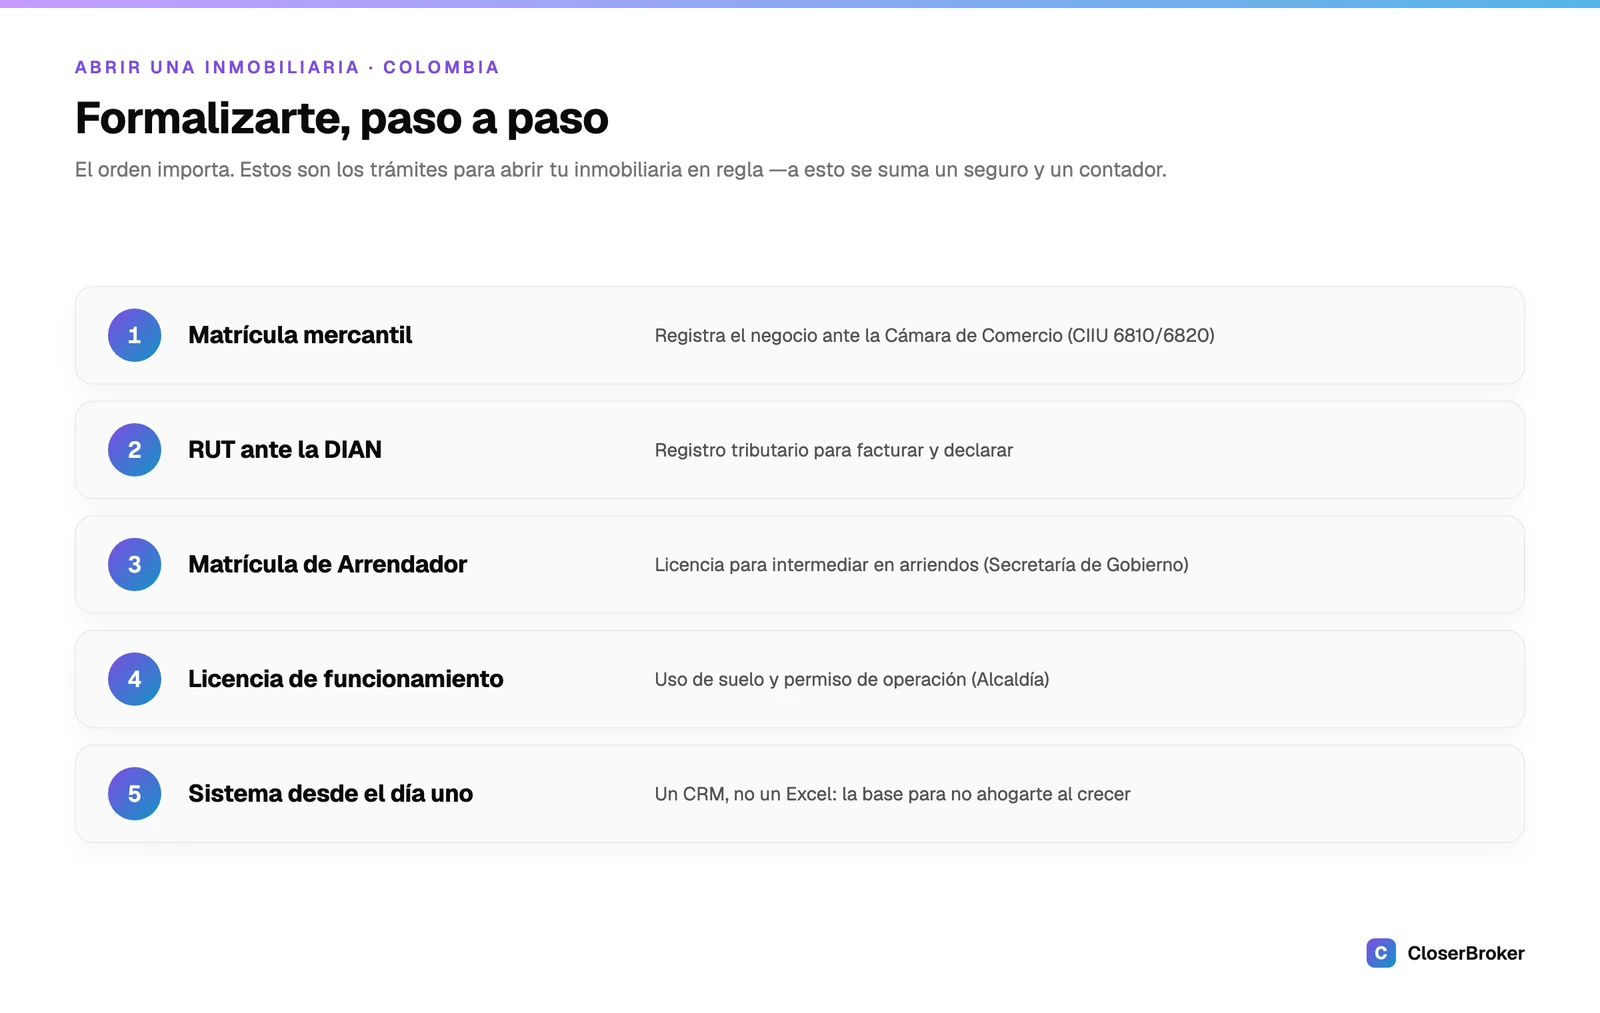1600x1013 pixels.
Task: Click the 'Formalizarte, paso a paso' title
Action: coord(342,118)
